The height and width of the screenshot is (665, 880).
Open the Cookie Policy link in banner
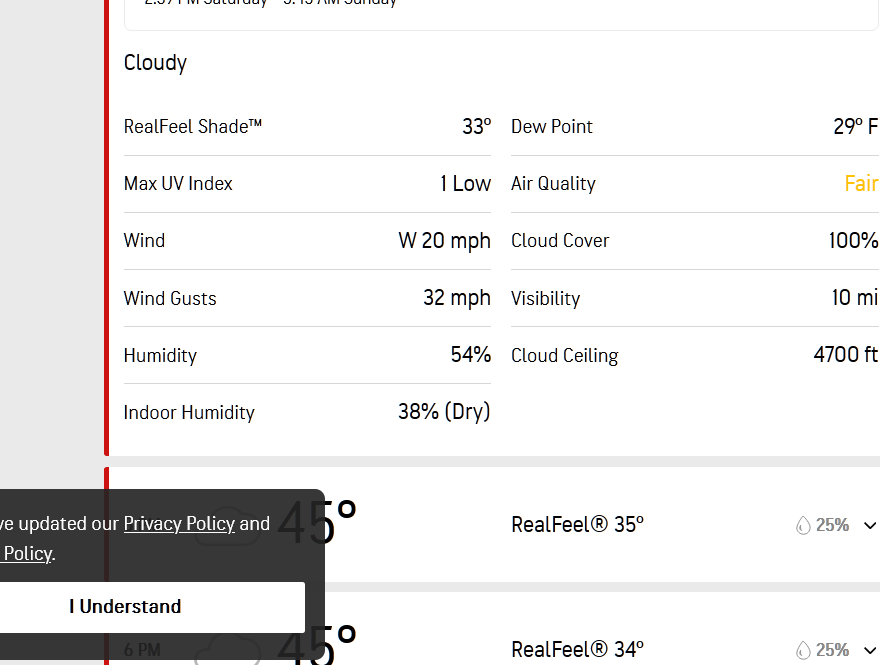[26, 553]
